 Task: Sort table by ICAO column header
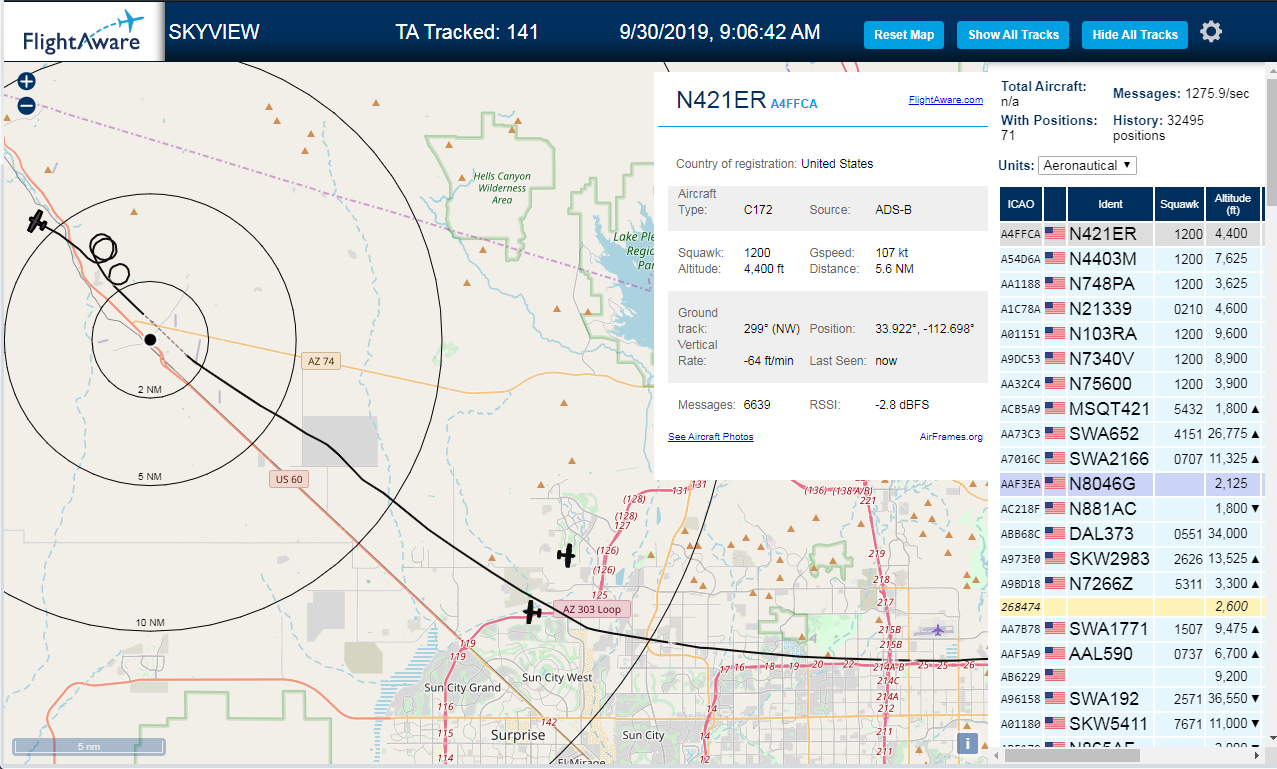pyautogui.click(x=1021, y=204)
